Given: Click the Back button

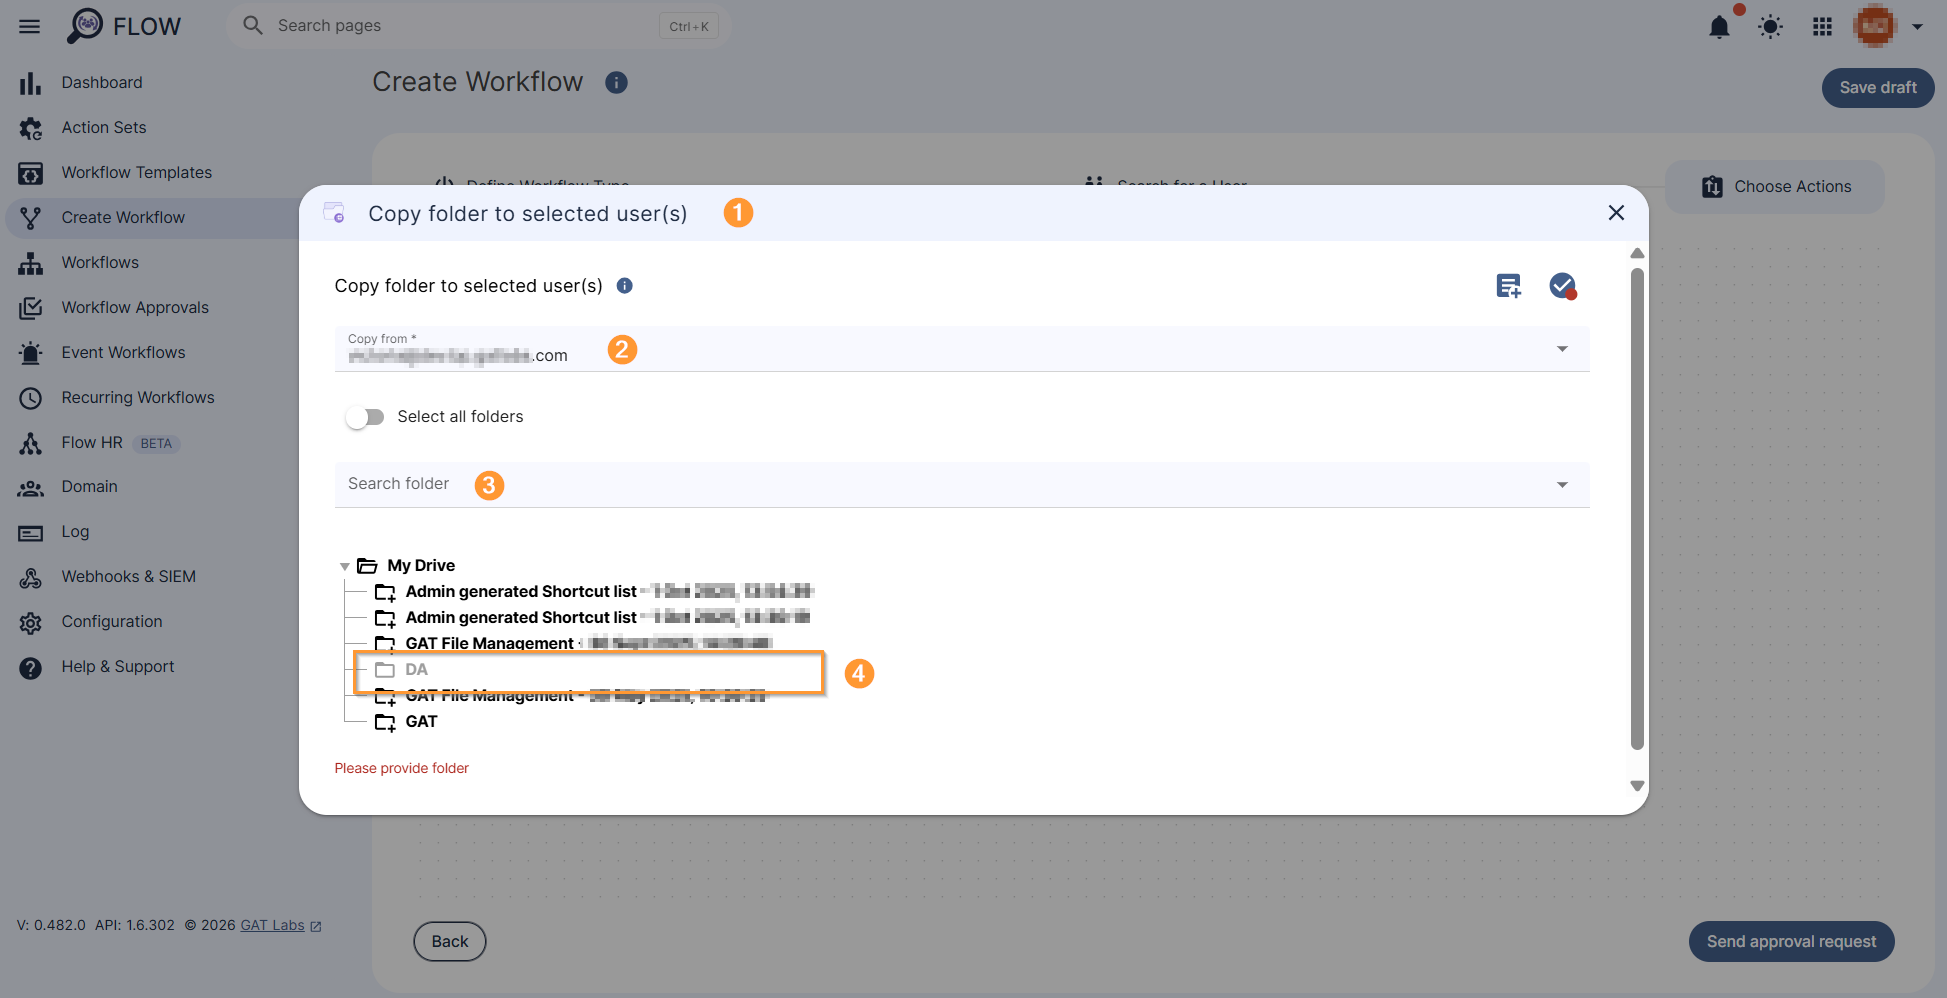Looking at the screenshot, I should tap(450, 942).
